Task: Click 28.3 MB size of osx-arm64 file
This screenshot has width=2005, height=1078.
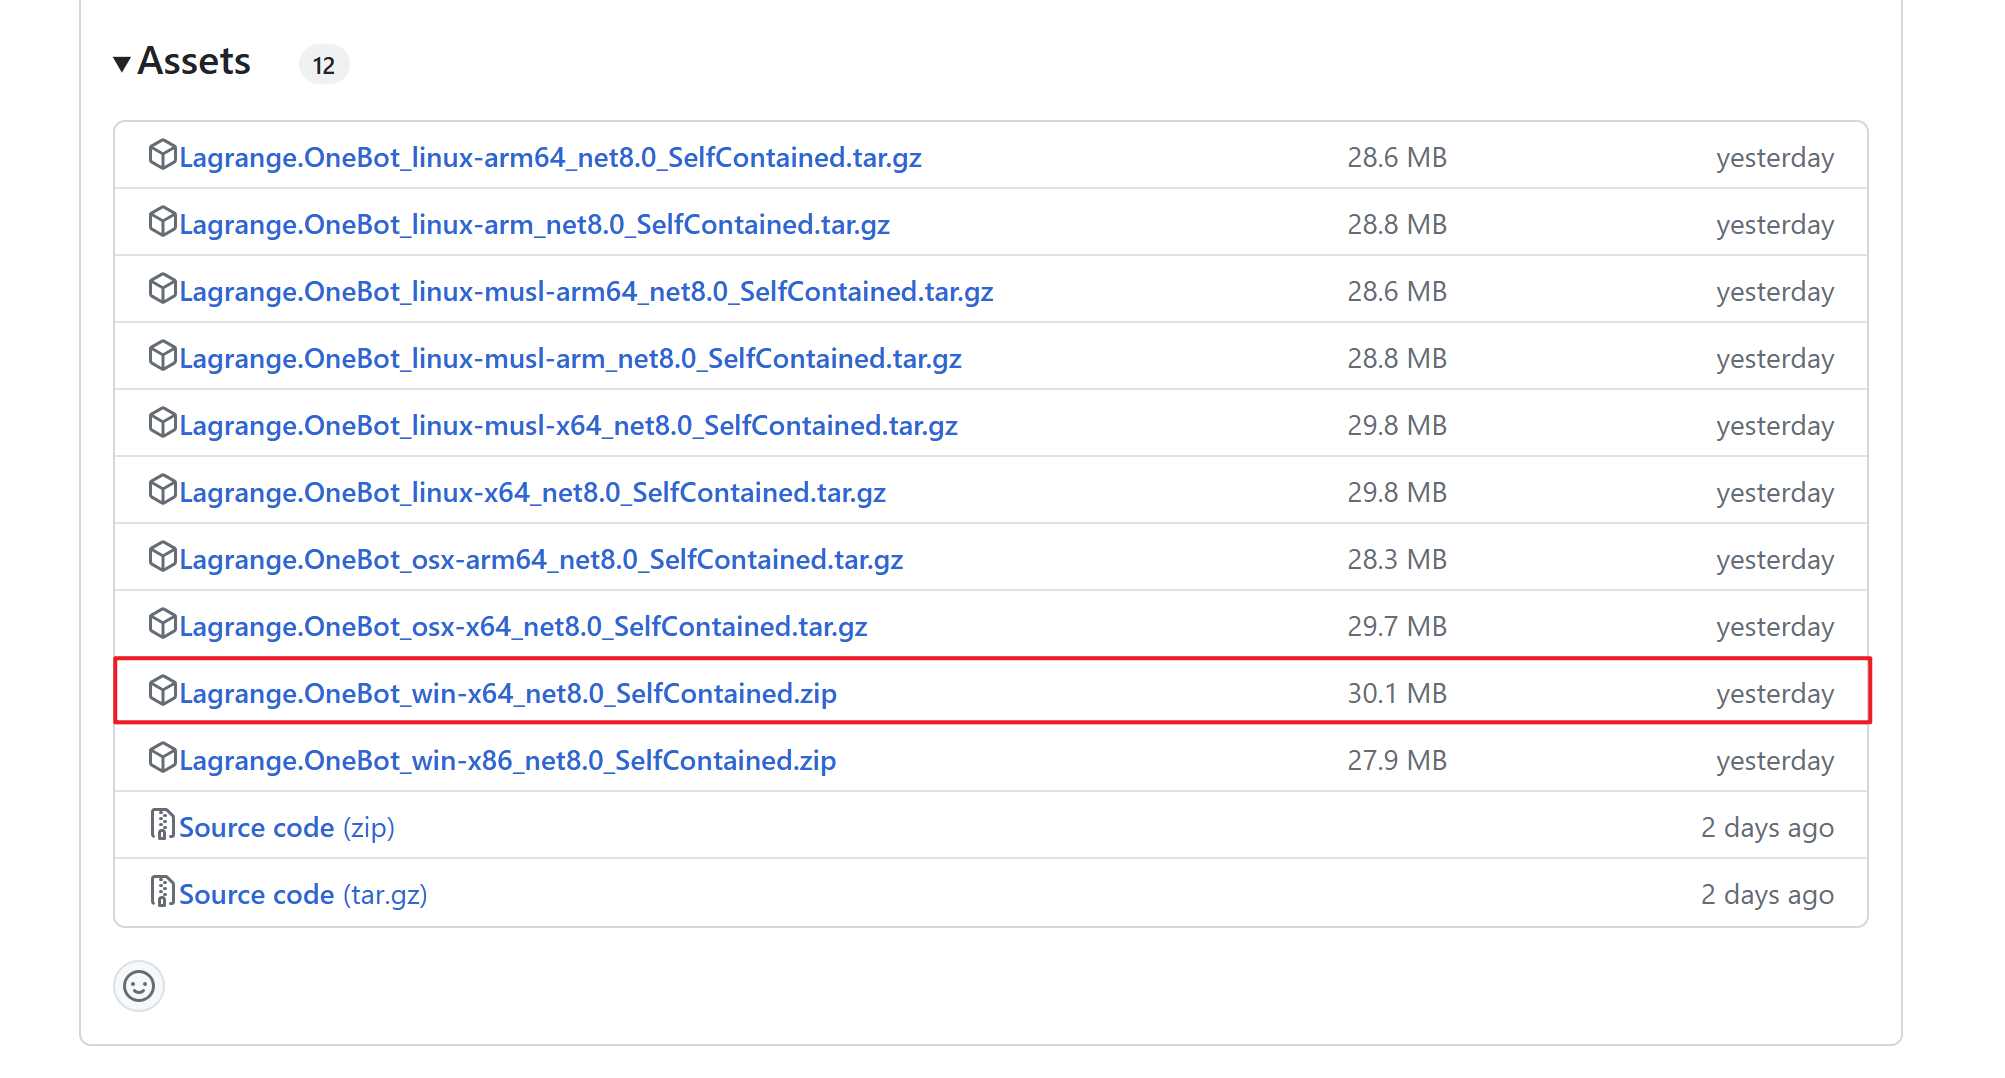Action: click(1397, 560)
